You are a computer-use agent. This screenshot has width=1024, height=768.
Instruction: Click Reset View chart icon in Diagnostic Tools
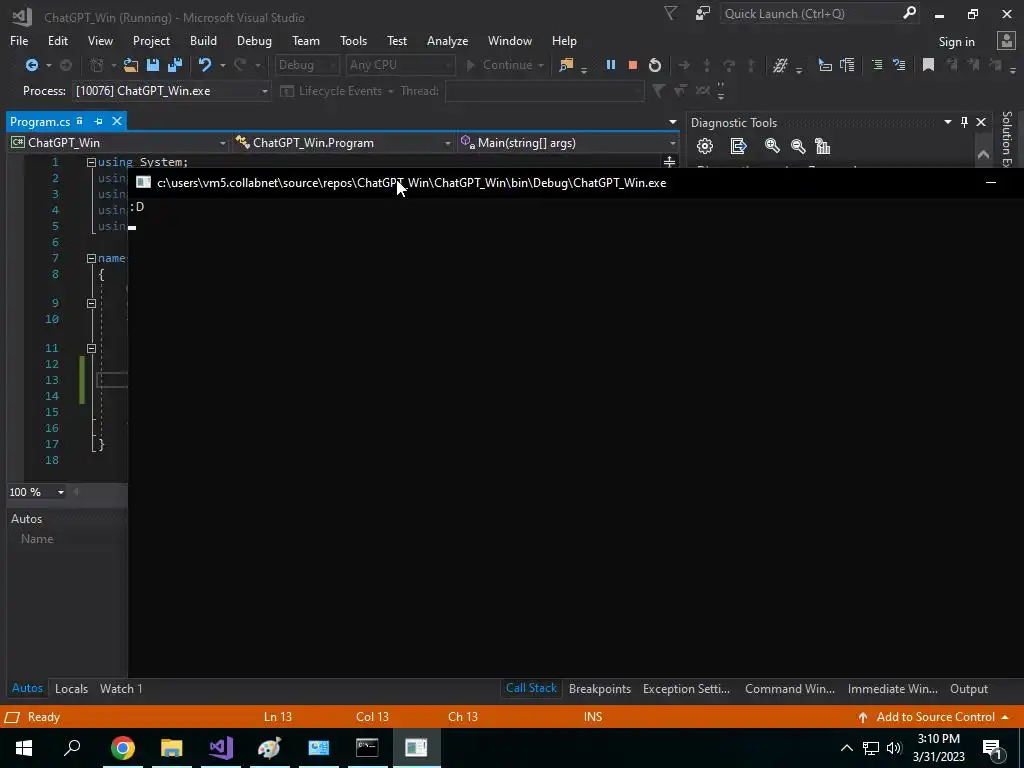coord(822,146)
